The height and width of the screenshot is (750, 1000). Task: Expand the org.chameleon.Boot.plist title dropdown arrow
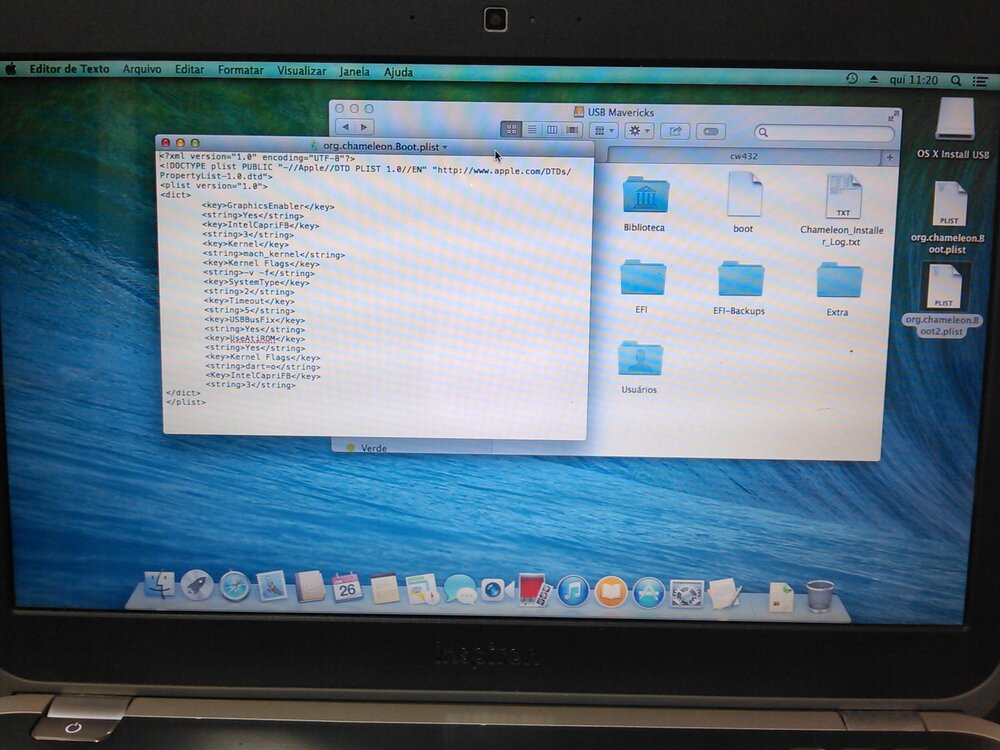445,147
